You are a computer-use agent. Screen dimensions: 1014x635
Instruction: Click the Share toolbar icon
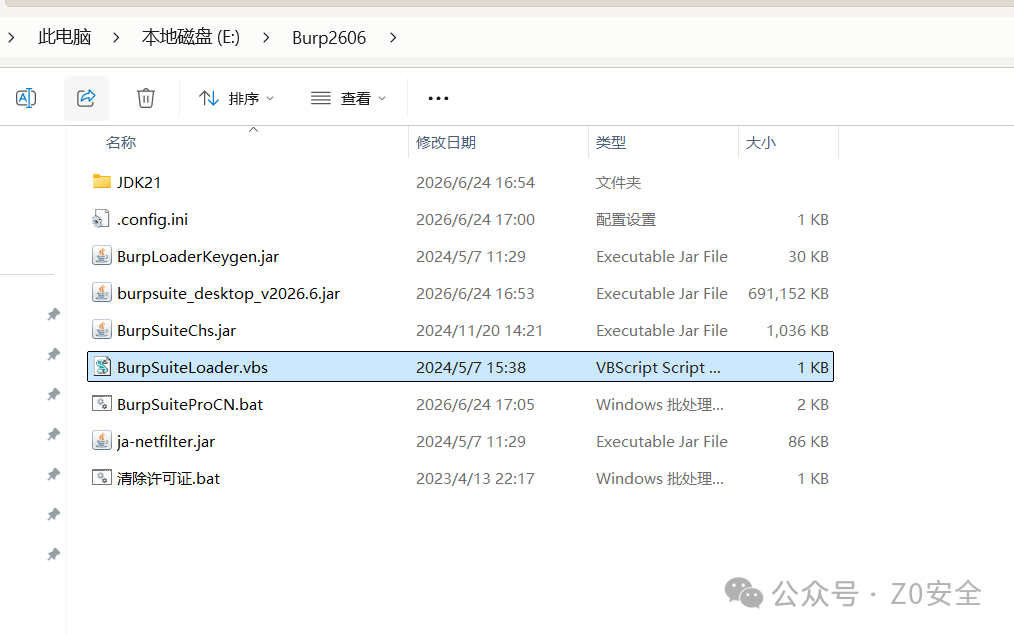[86, 98]
